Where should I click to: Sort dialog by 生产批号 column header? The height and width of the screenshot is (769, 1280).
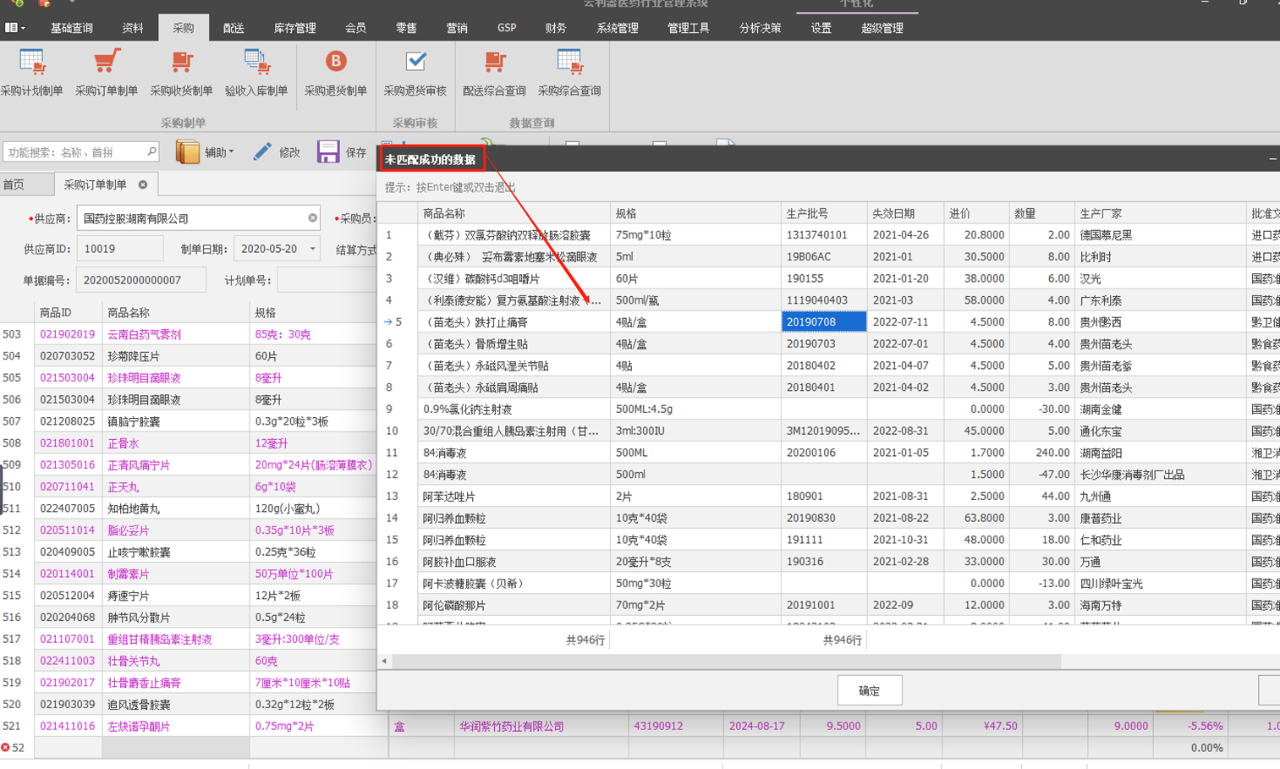[x=823, y=213]
